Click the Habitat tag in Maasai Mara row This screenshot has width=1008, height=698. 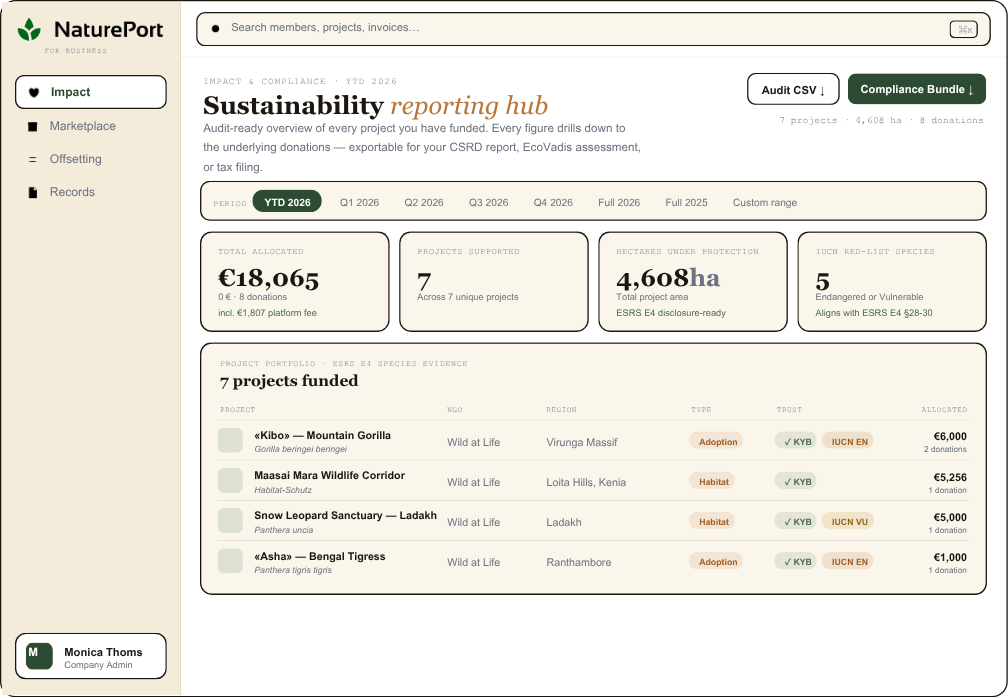(x=712, y=481)
